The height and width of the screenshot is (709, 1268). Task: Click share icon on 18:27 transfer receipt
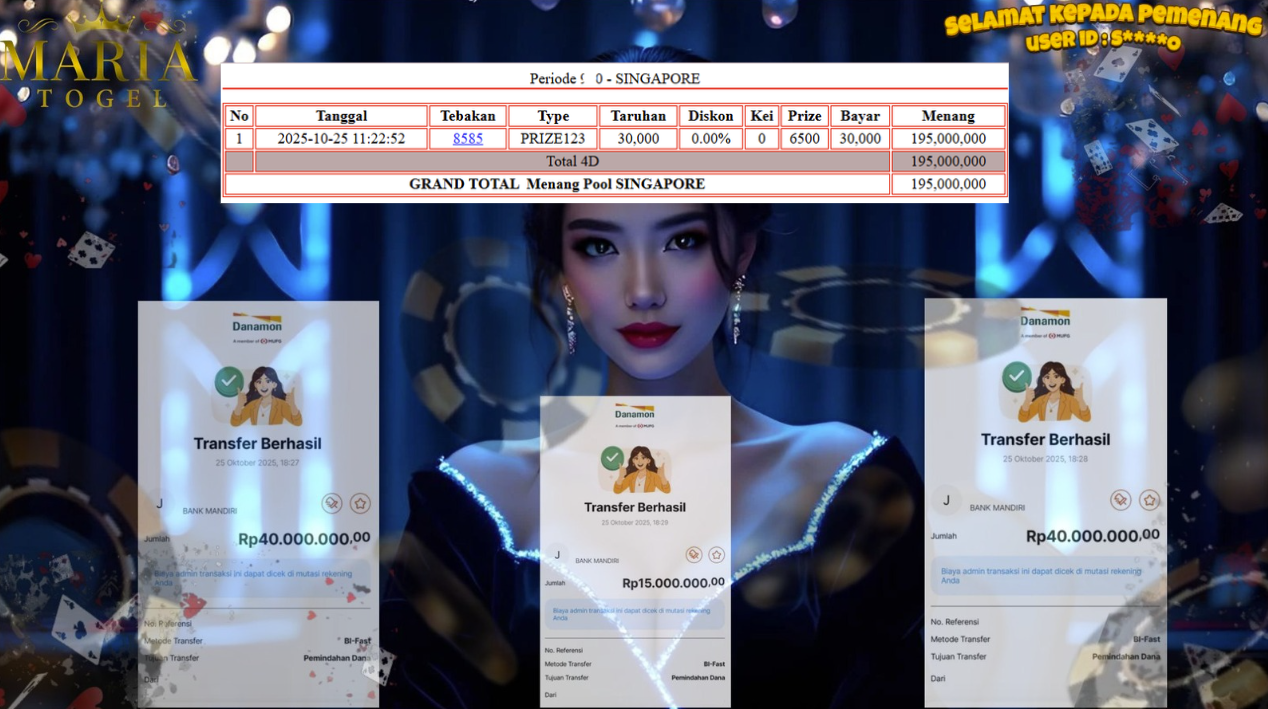332,503
